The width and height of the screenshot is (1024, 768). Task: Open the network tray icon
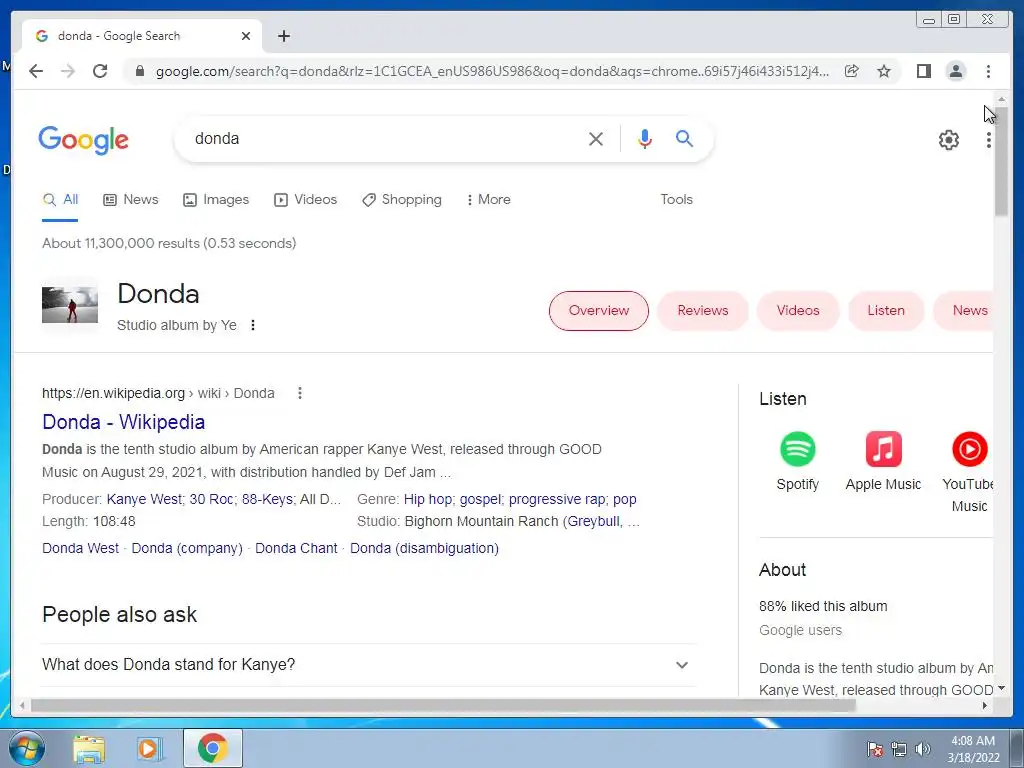899,749
